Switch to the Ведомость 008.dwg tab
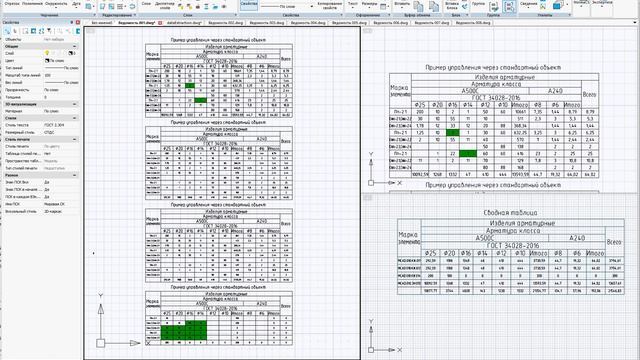This screenshot has width=640, height=360. (x=473, y=23)
